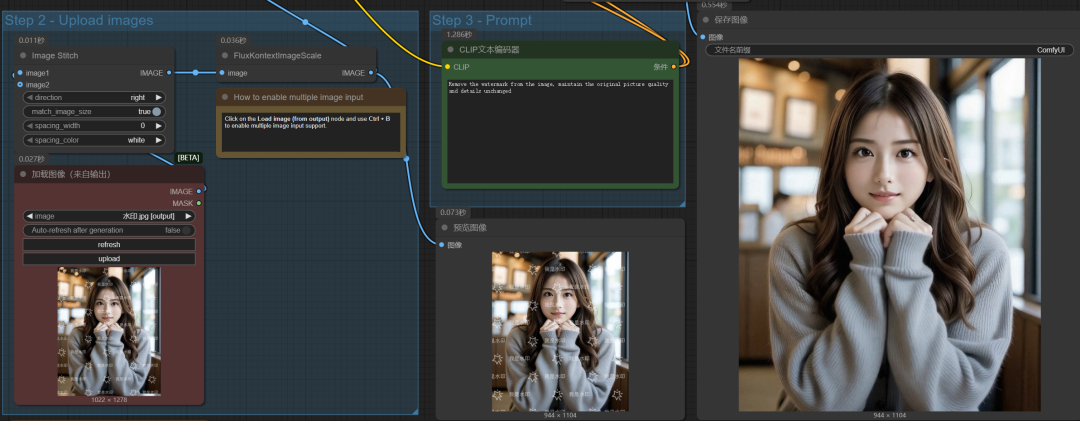Click the IMAGE output socket of 加载图像 node
Screen dimensions: 1080x421
199,191
